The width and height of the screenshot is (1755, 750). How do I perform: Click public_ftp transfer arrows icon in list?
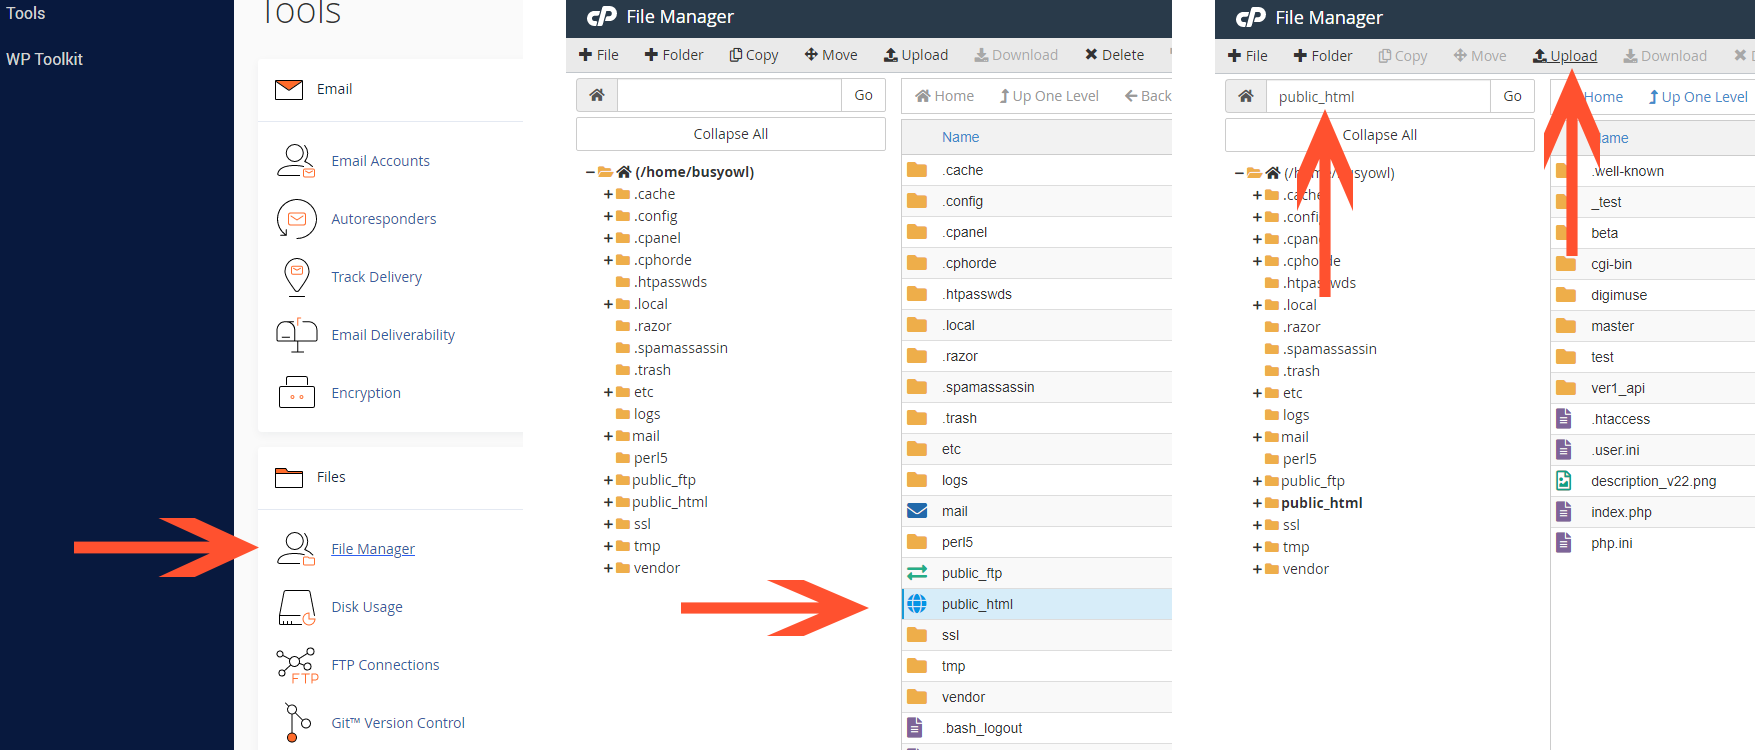917,573
